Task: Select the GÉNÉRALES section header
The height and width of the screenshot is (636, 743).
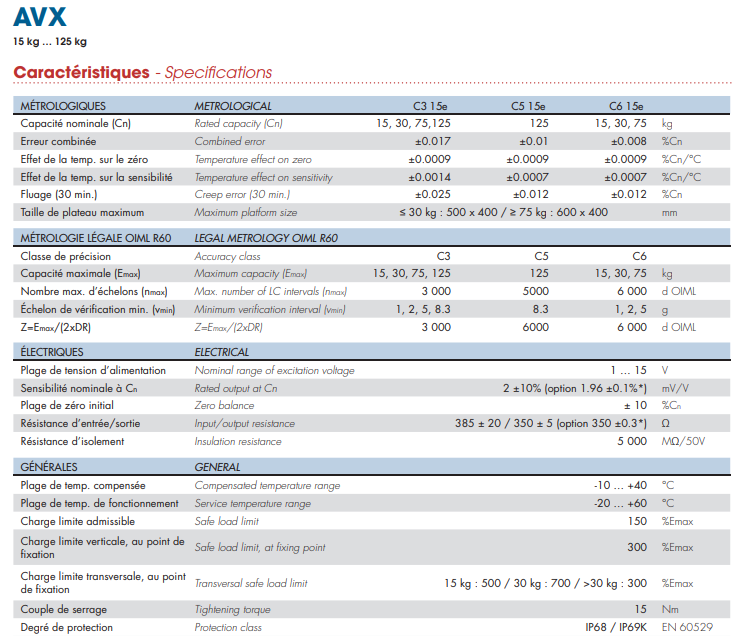Action: click(x=49, y=467)
